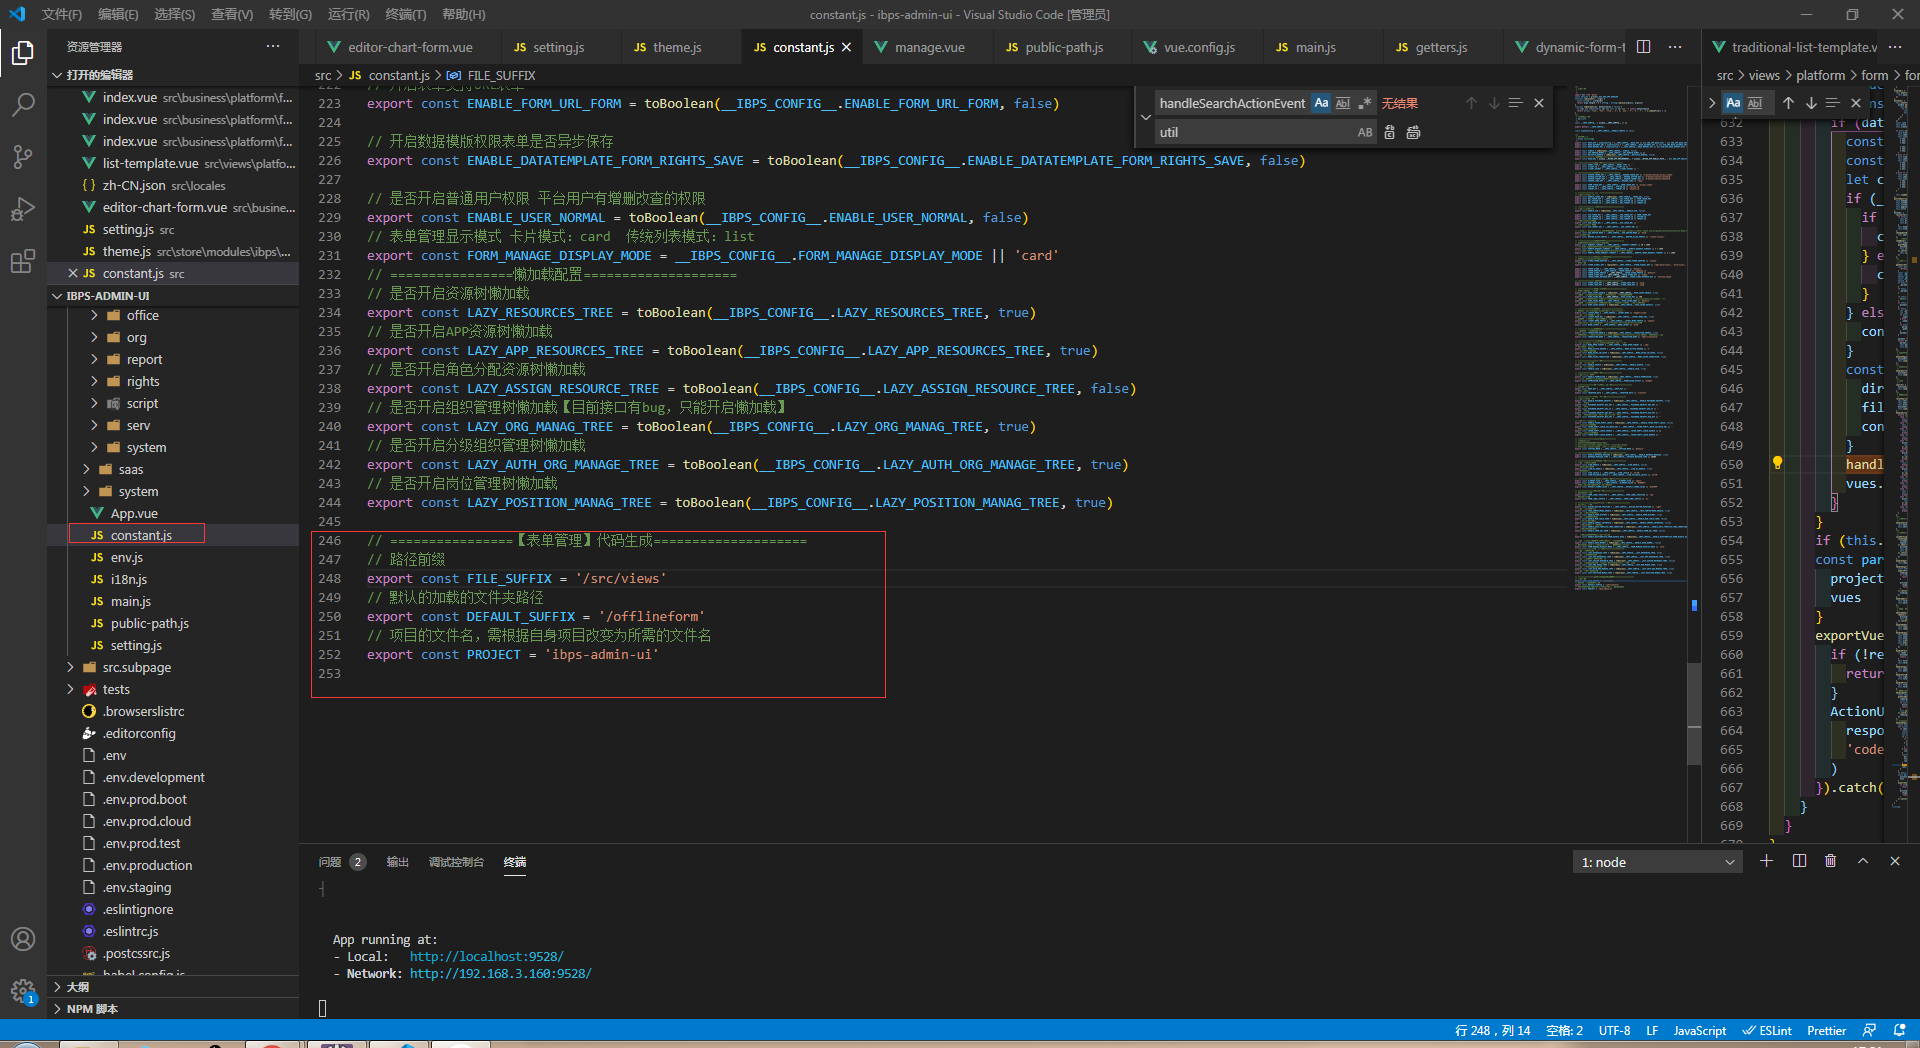
Task: Open the localhost:9528 link in terminal
Action: click(486, 956)
